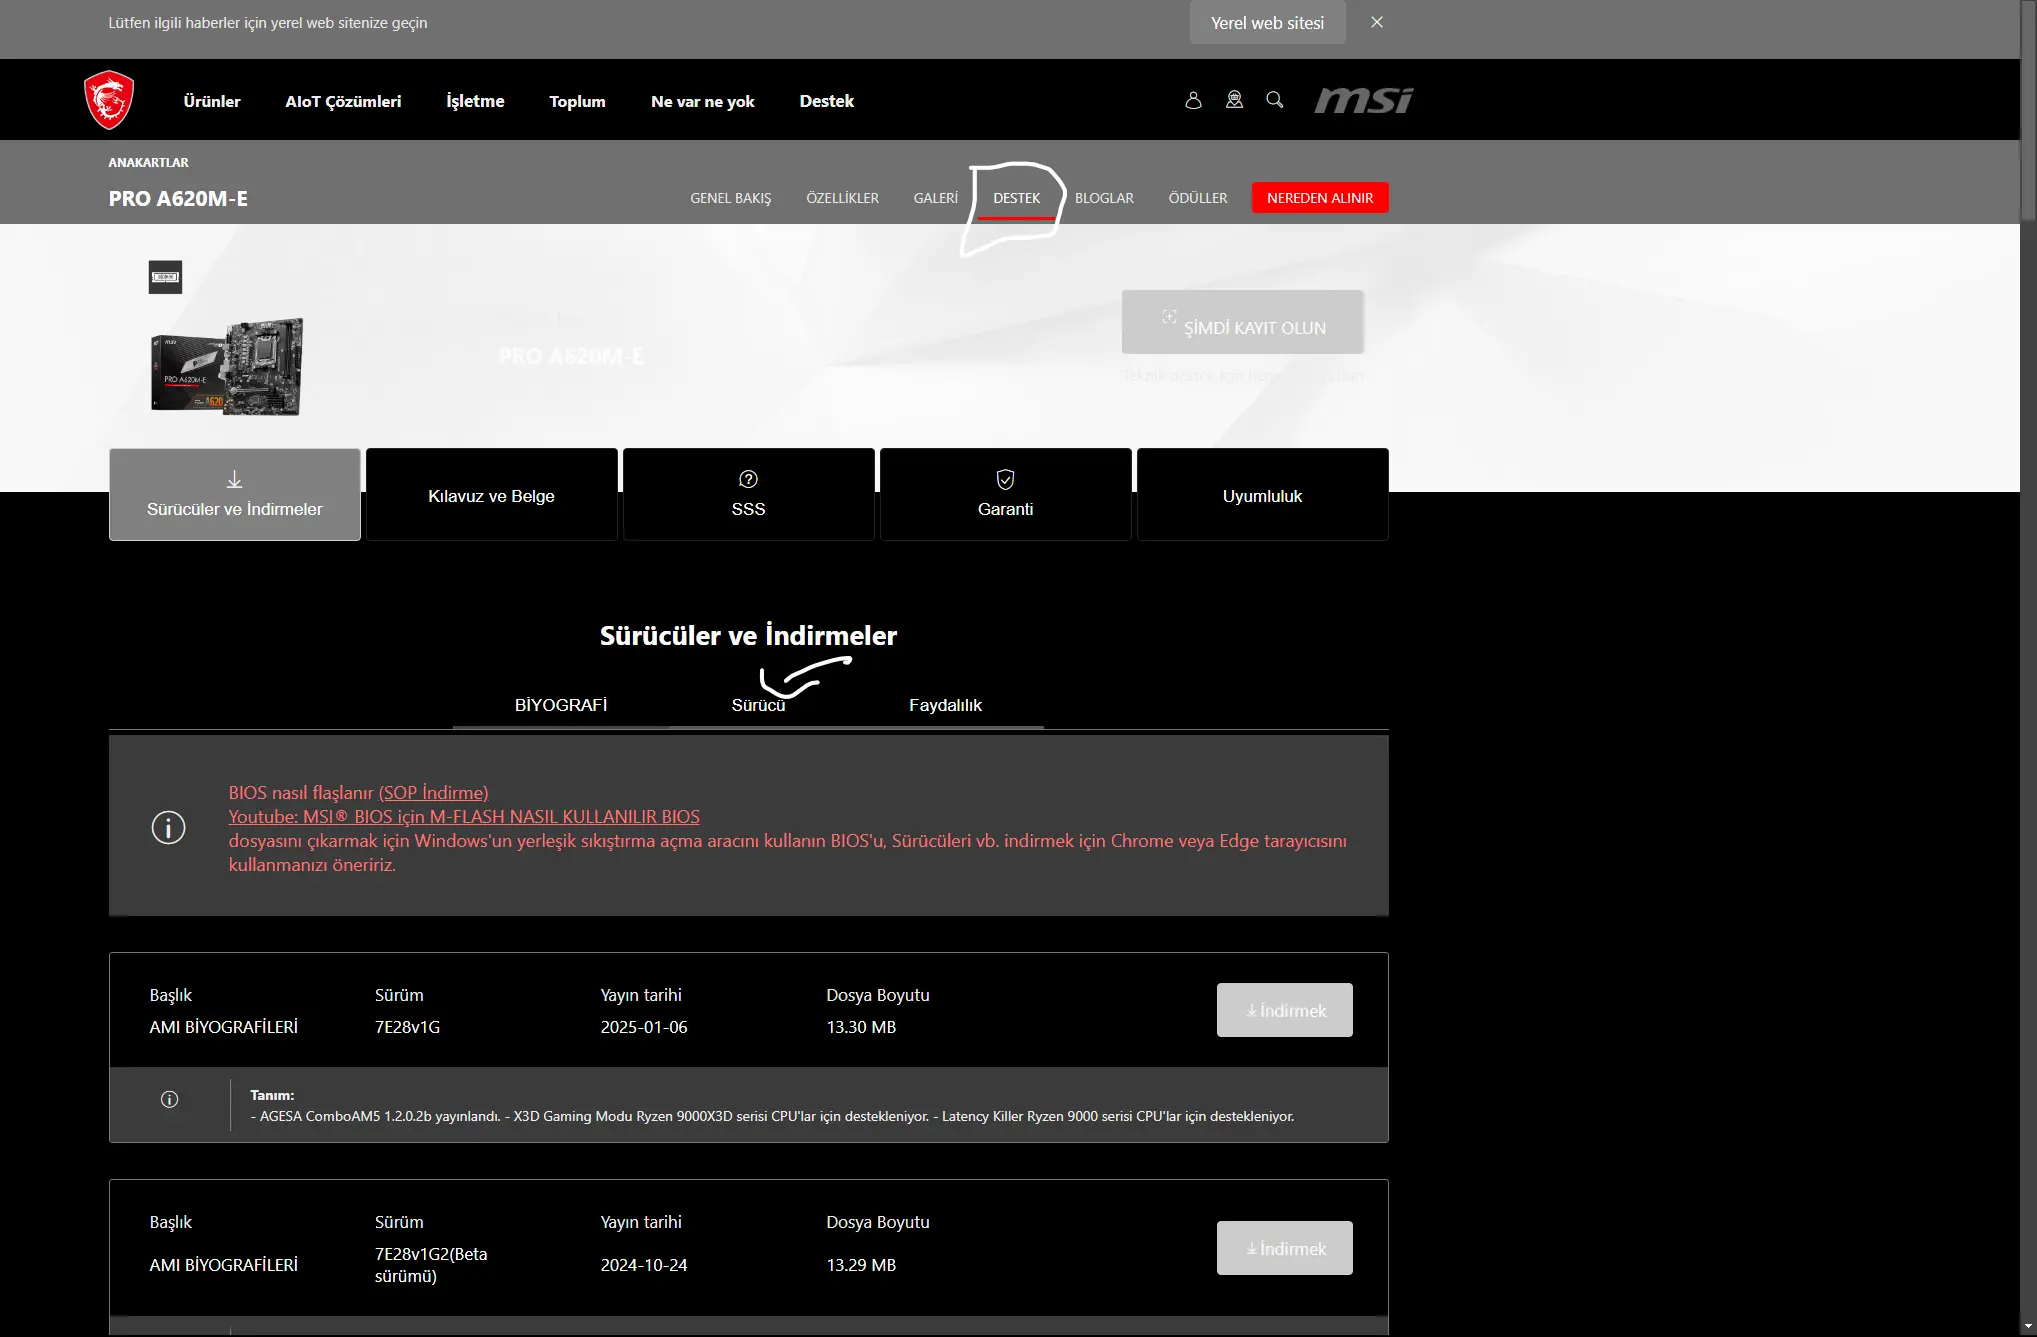This screenshot has height=1337, width=2037.
Task: Click the red NEREDEN ALINIR button
Action: pos(1320,198)
